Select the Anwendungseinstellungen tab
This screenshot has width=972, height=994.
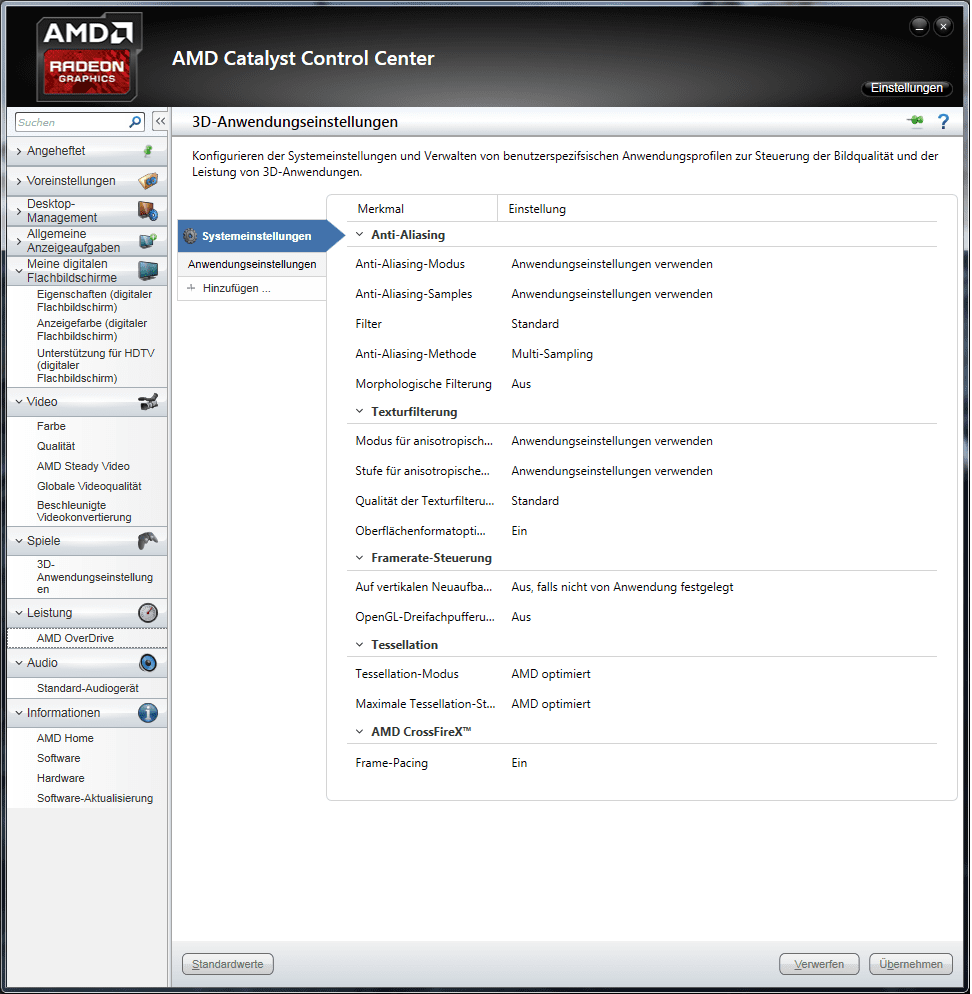pos(252,264)
